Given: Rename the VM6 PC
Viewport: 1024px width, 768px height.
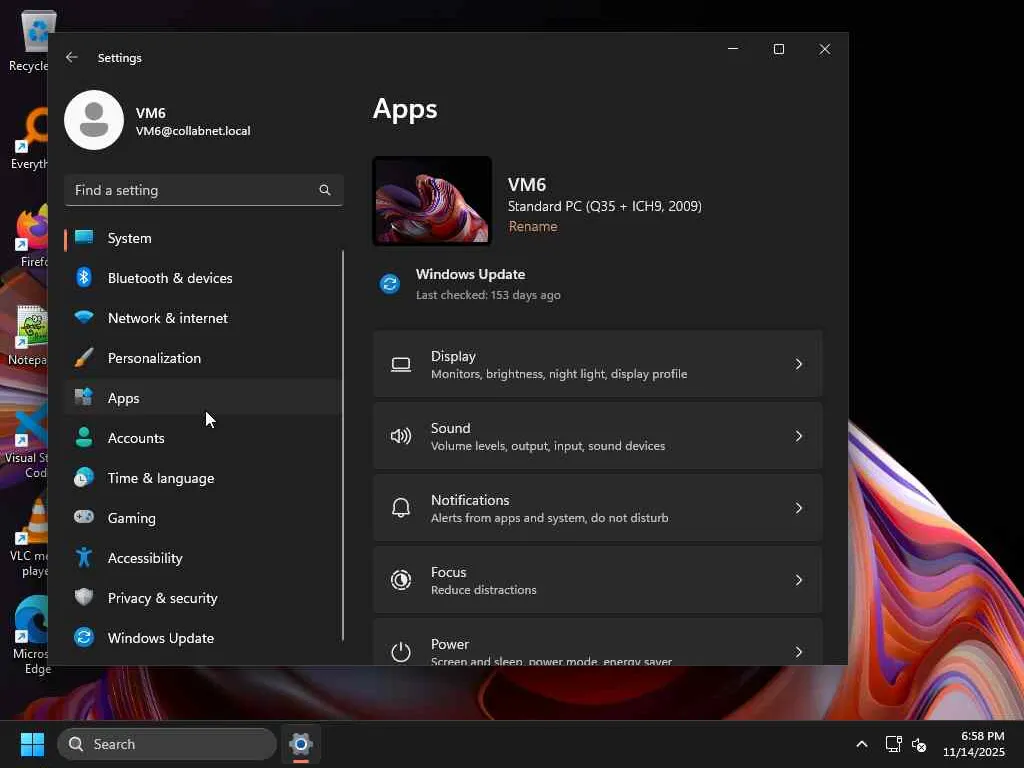Looking at the screenshot, I should point(533,227).
